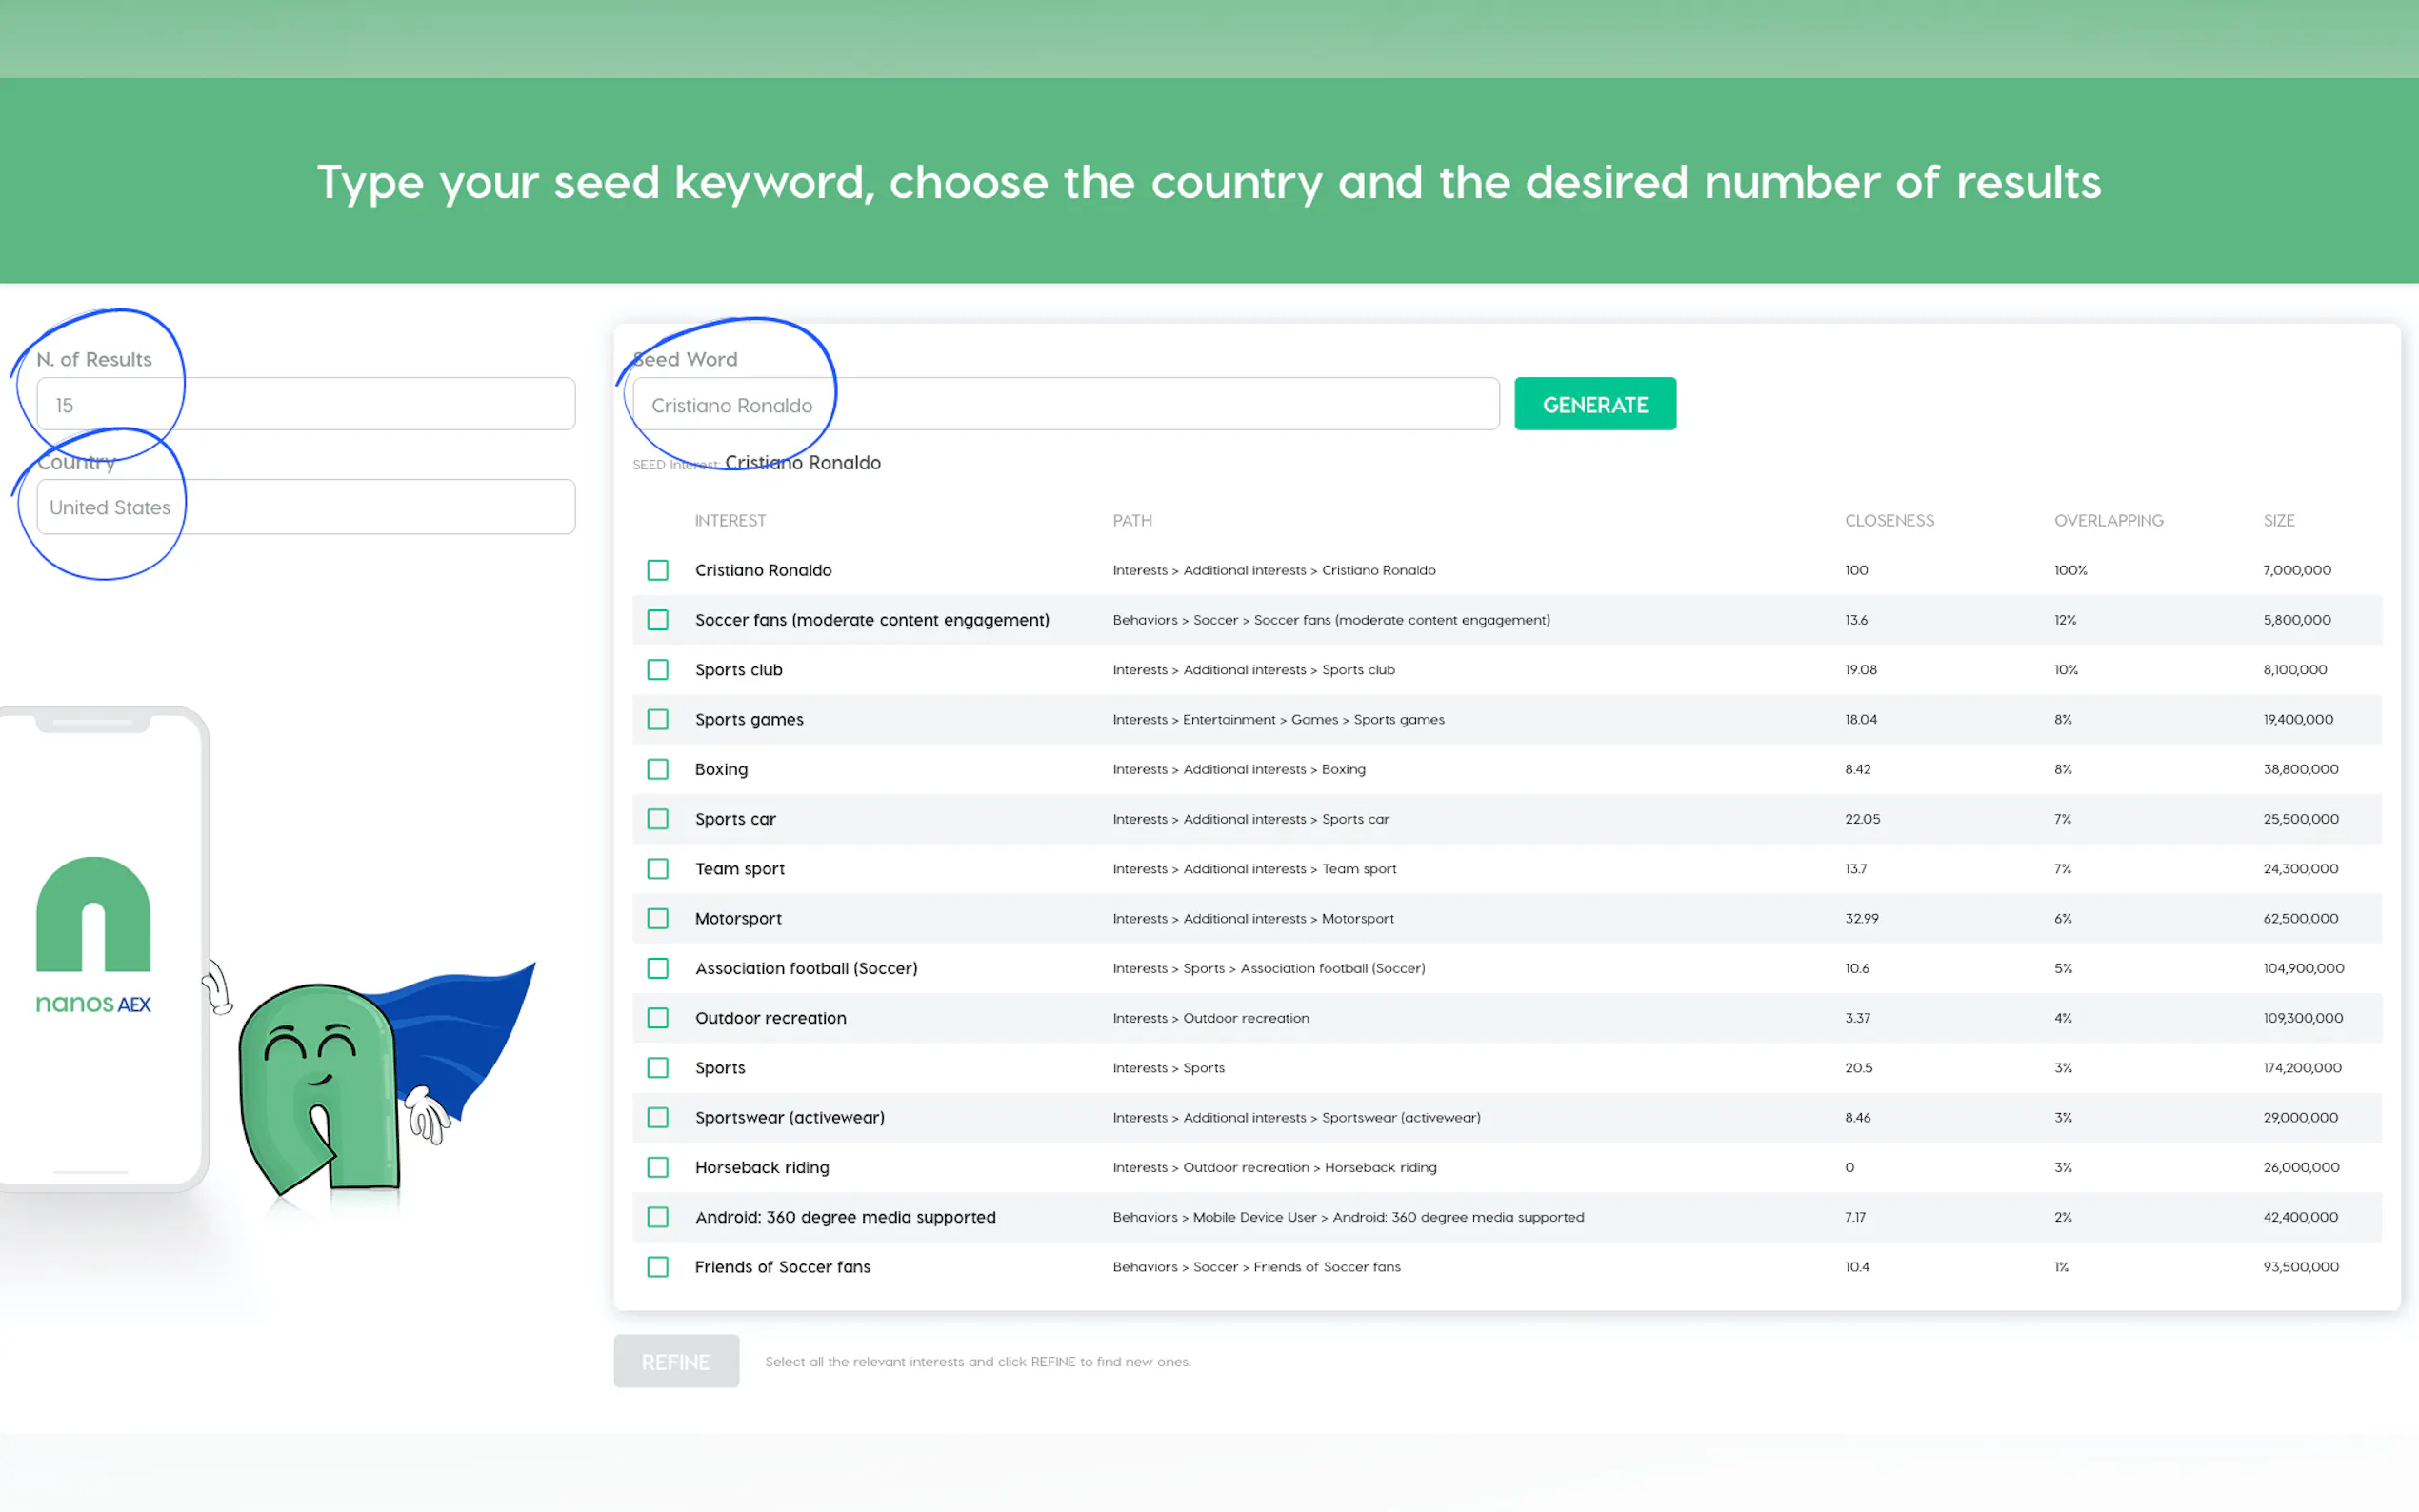The height and width of the screenshot is (1512, 2419).
Task: Sort by the CLOSENESS column header
Action: tap(1889, 520)
